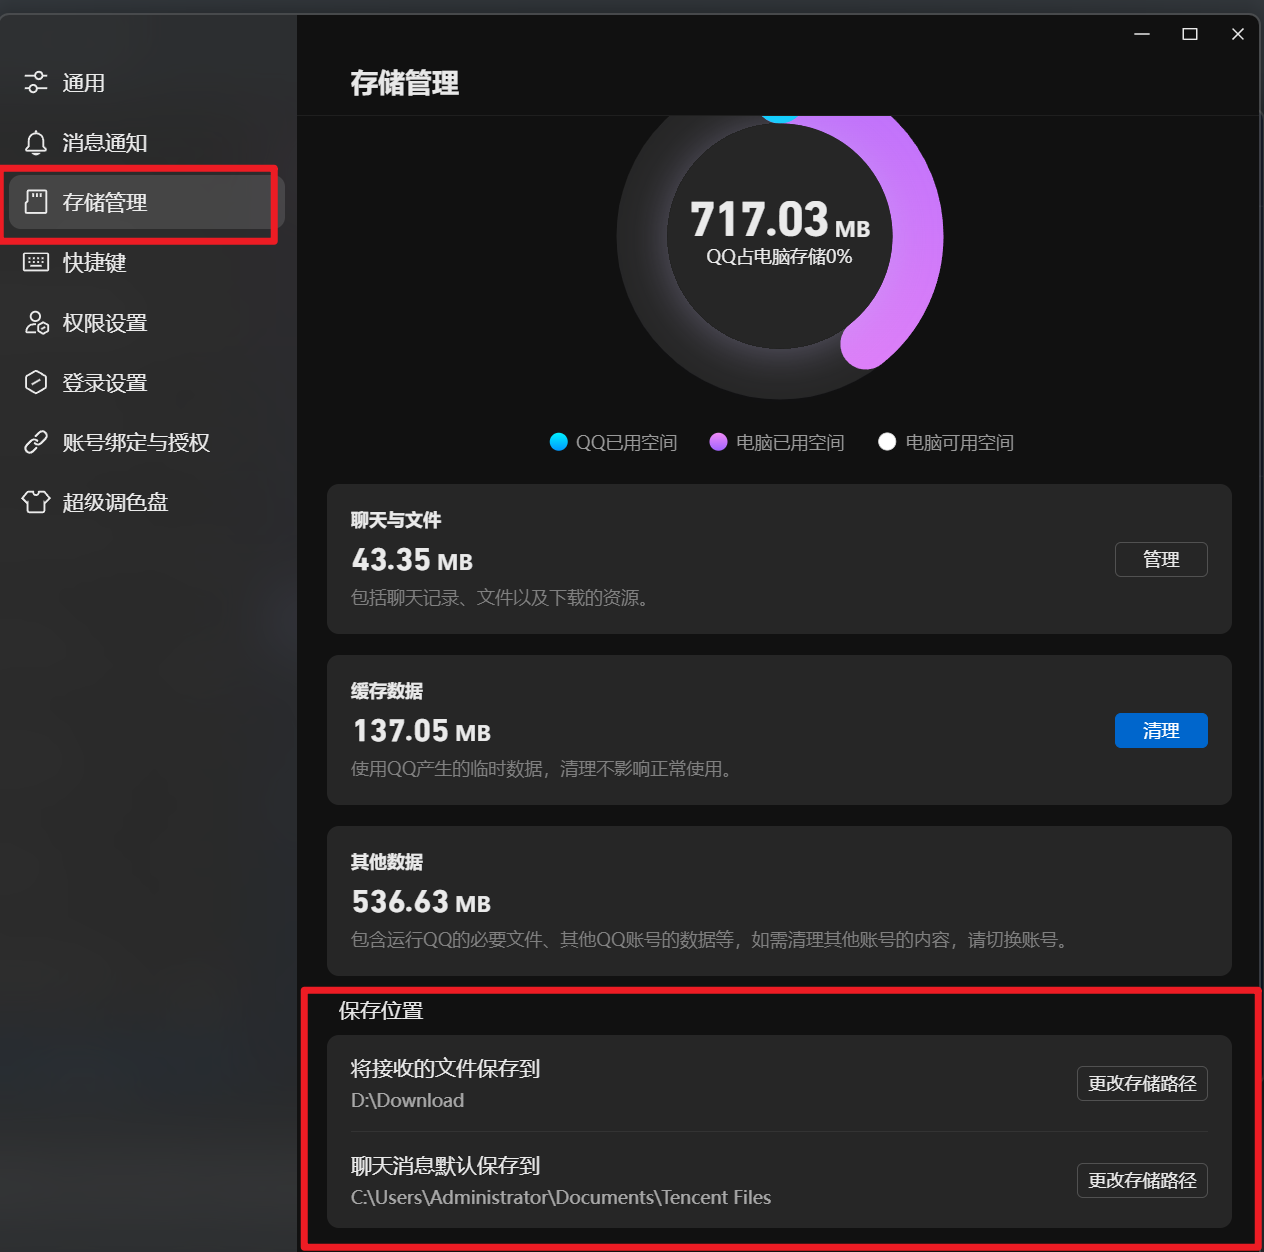Viewport: 1264px width, 1252px height.
Task: Click 管理 for 聊天与文件
Action: 1161,560
